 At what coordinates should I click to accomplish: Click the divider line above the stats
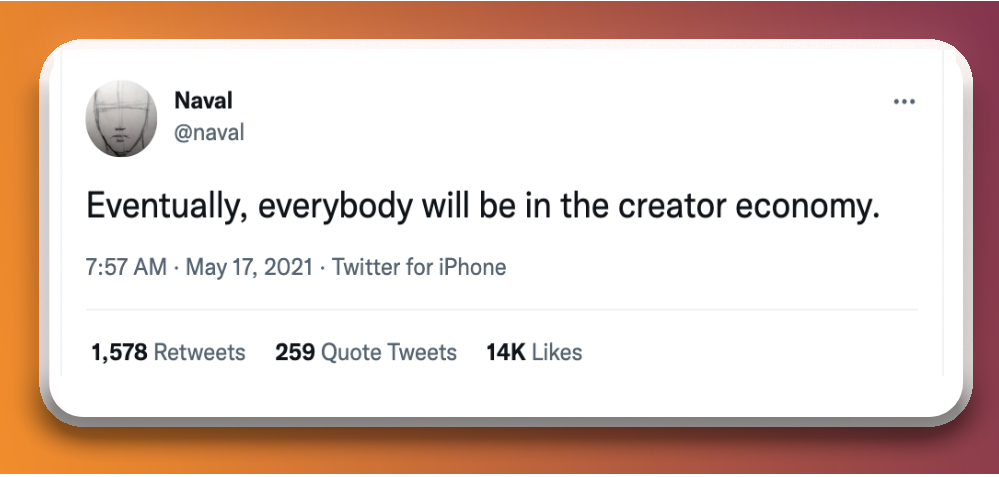pyautogui.click(x=501, y=310)
